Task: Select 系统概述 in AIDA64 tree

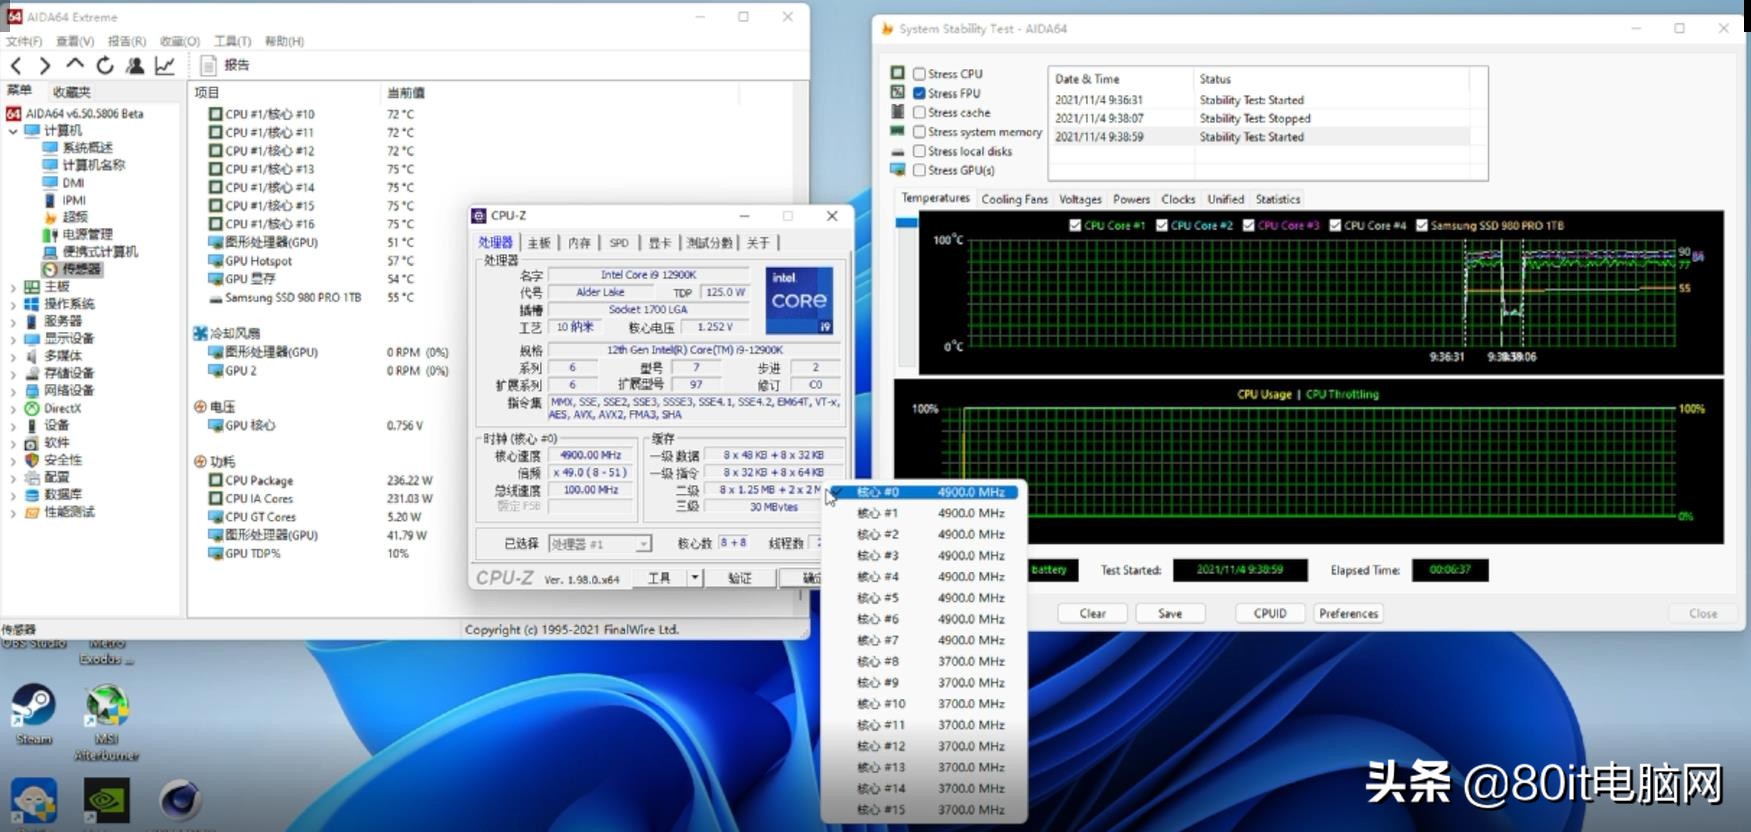Action: pyautogui.click(x=87, y=147)
